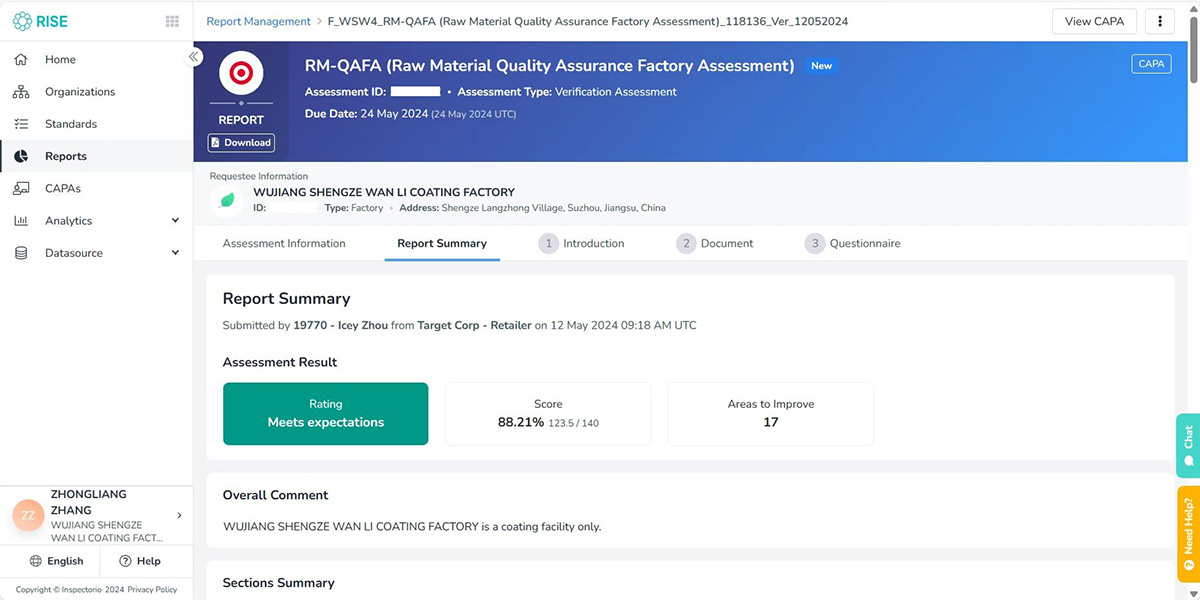This screenshot has height=600, width=1200.
Task: Click the Help question mark icon
Action: 125,561
